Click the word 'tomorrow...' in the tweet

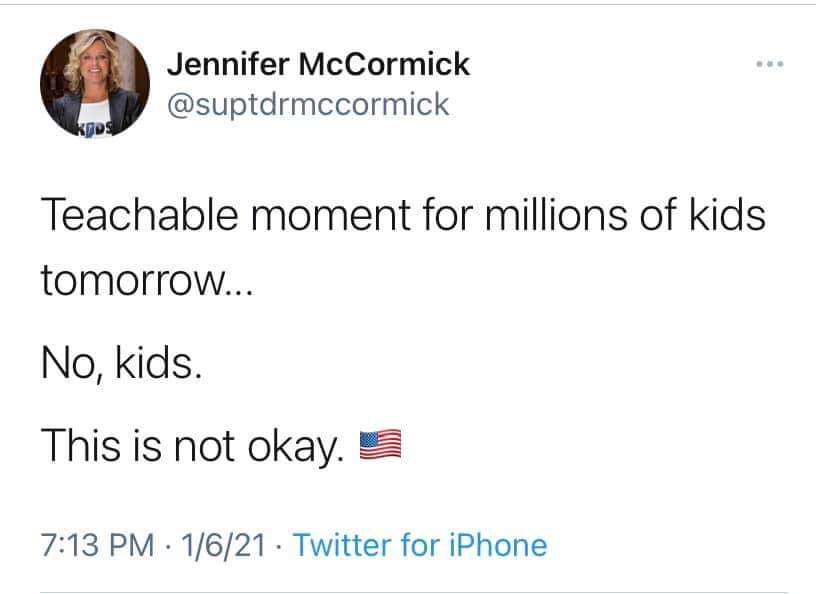[x=147, y=280]
